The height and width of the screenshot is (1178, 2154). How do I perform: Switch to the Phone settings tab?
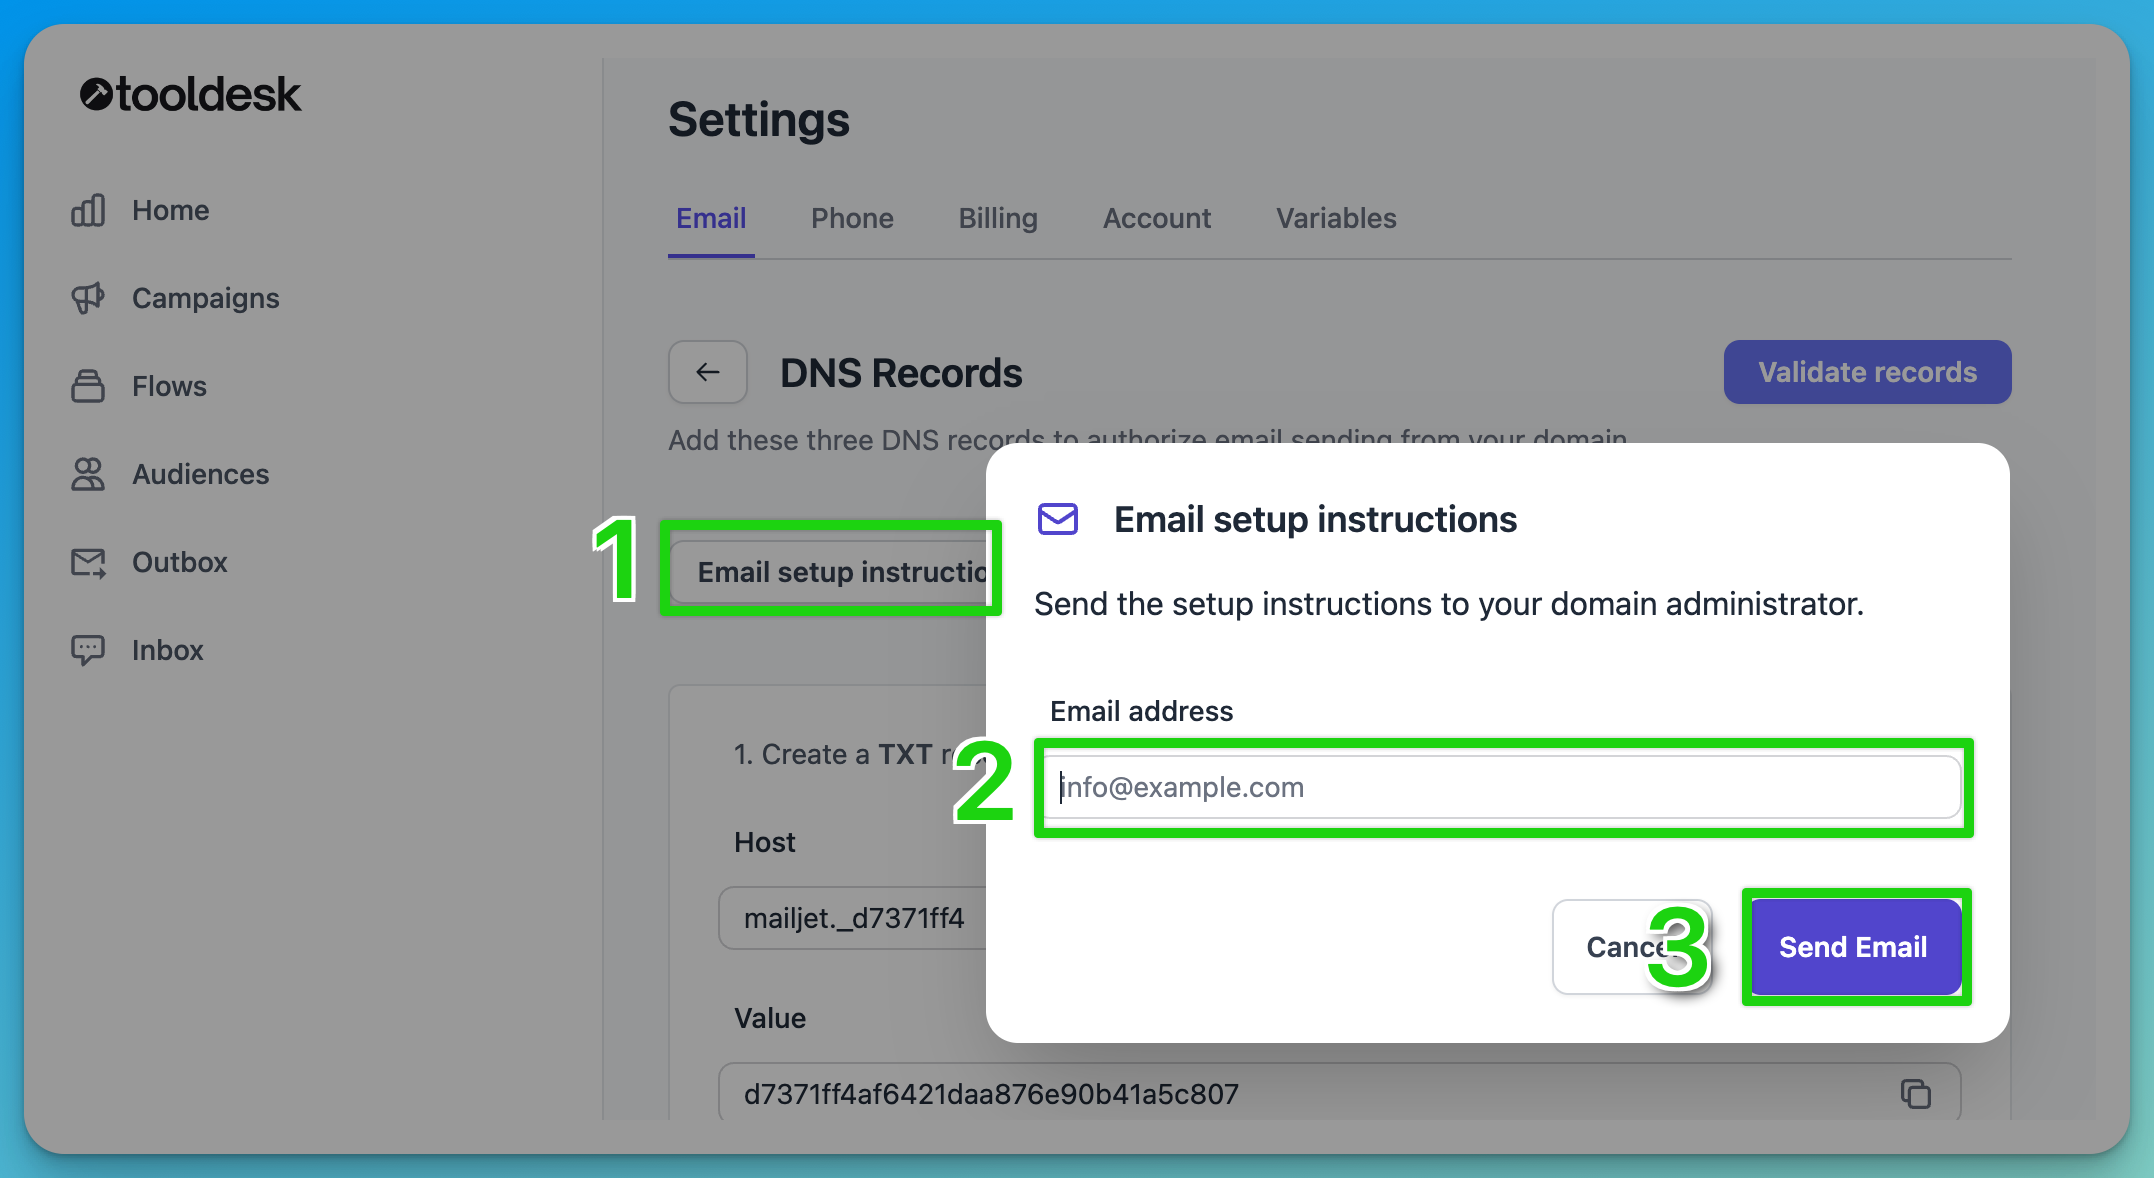coord(852,218)
